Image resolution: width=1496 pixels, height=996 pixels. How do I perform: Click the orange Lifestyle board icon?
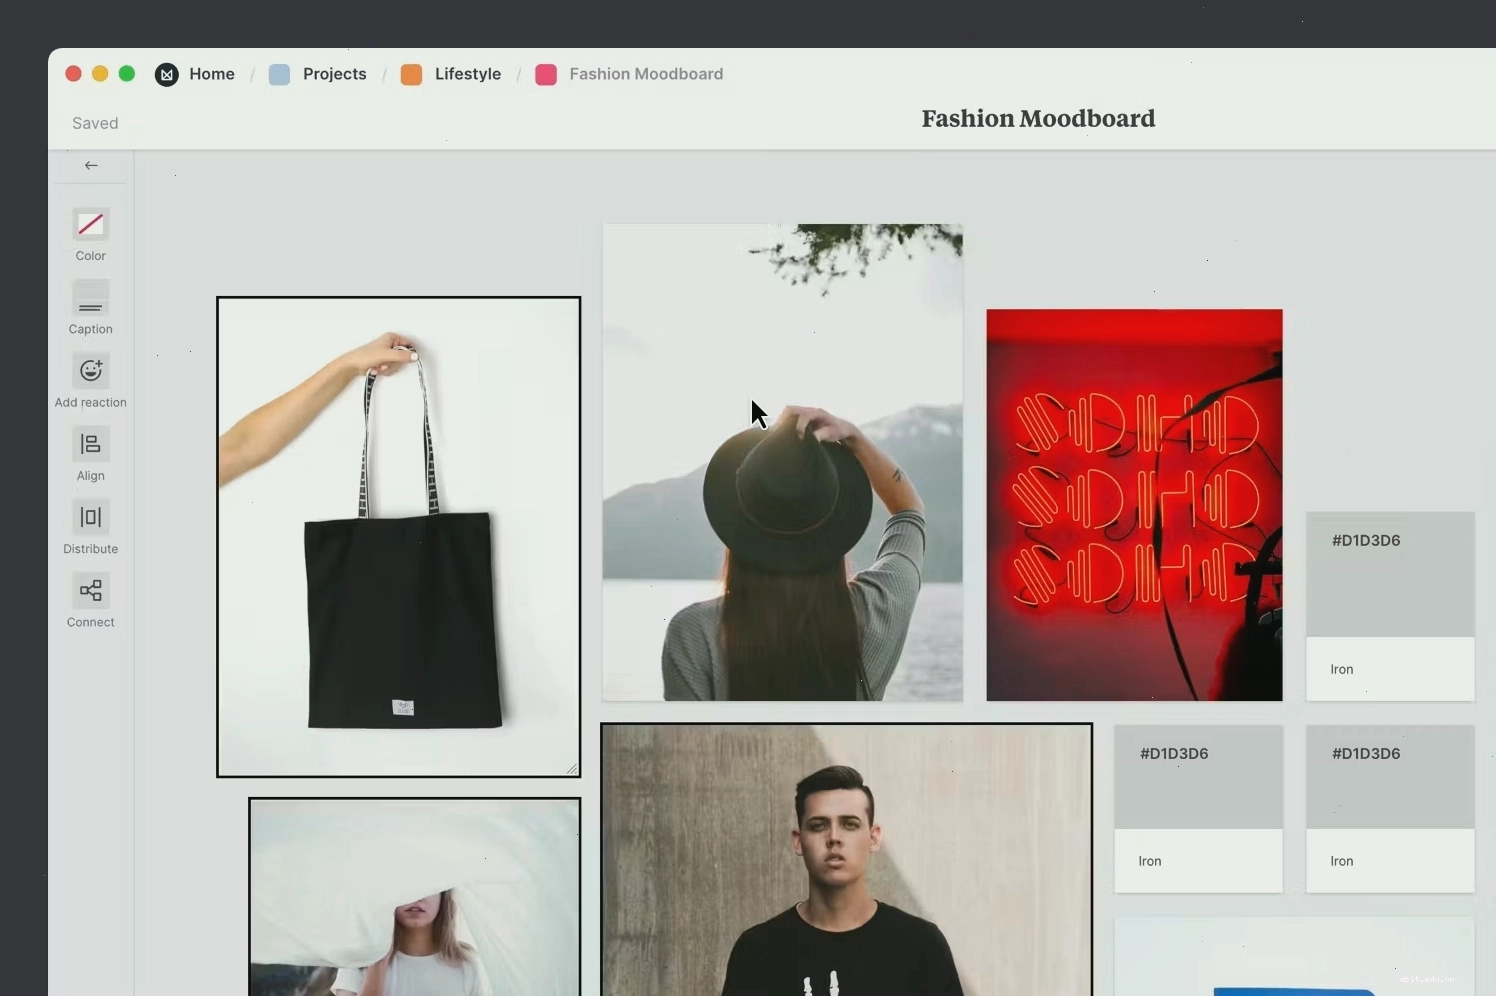click(x=411, y=74)
